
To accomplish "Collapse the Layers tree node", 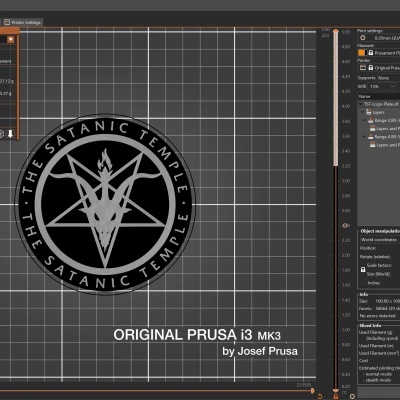I will tap(363, 112).
